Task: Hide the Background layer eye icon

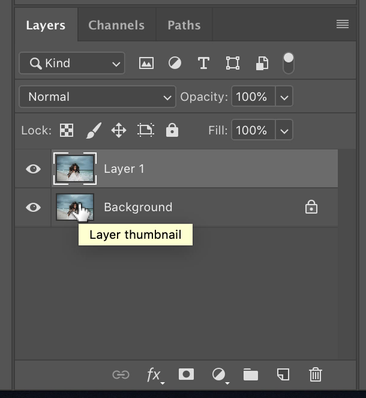Action: 33,207
